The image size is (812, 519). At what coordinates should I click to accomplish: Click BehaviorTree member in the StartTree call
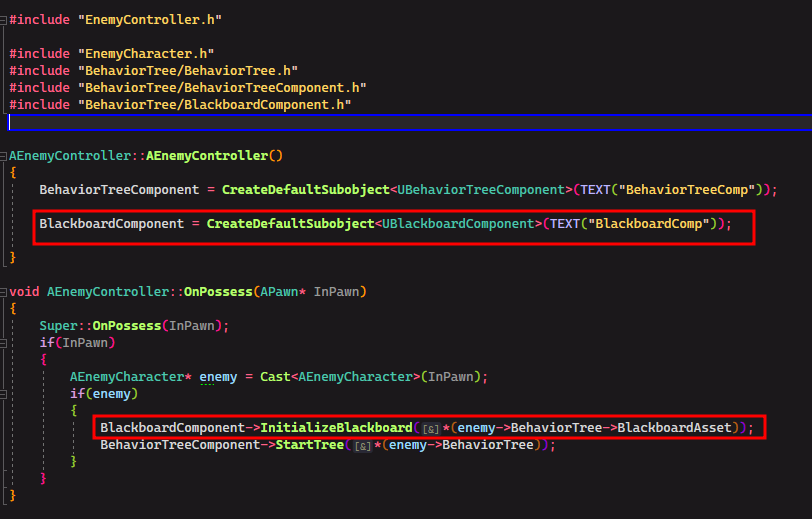click(488, 444)
